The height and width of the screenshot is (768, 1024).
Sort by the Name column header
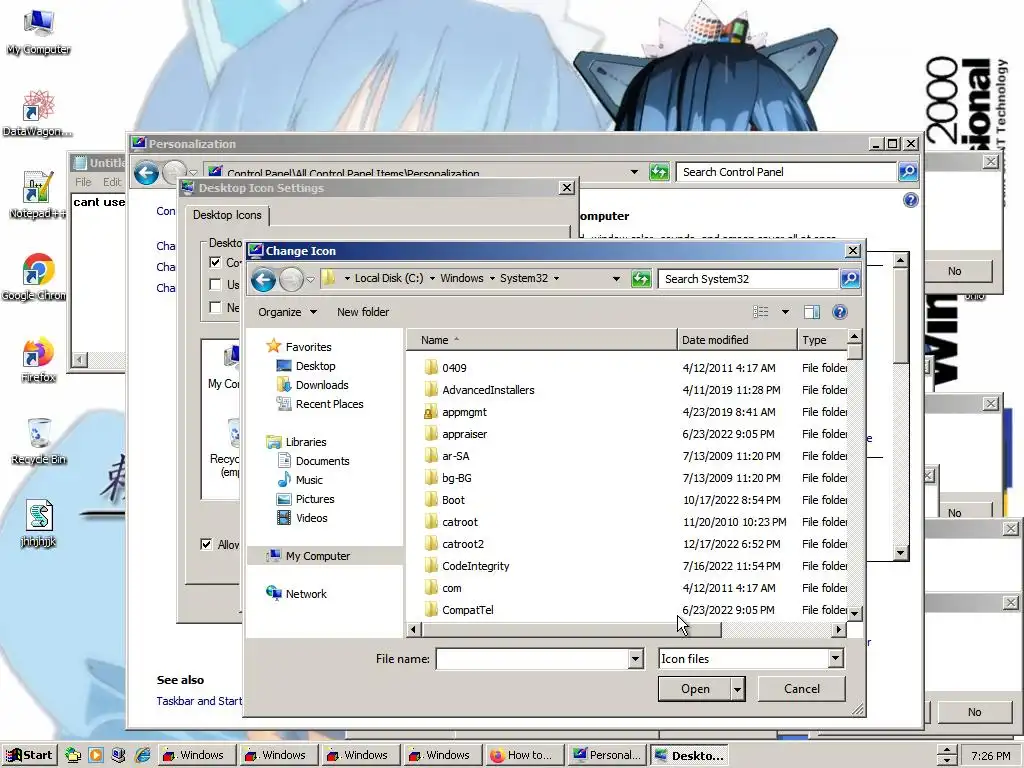(x=541, y=340)
